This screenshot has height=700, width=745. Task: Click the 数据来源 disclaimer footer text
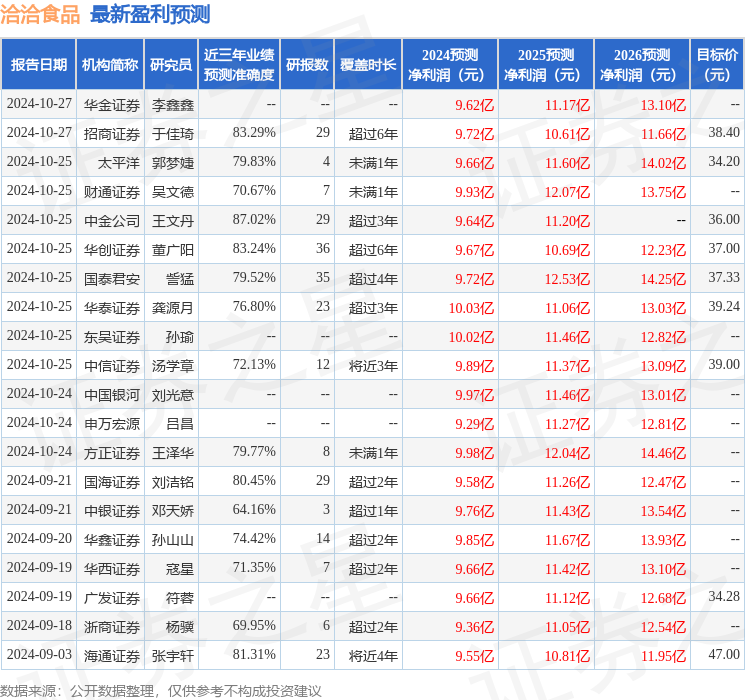tap(161, 691)
